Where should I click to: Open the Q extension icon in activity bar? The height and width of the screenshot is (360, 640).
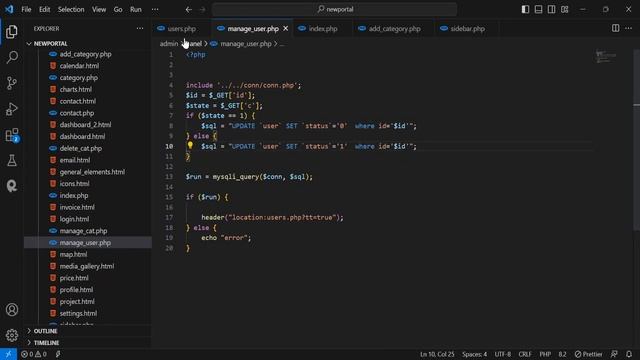pyautogui.click(x=12, y=186)
